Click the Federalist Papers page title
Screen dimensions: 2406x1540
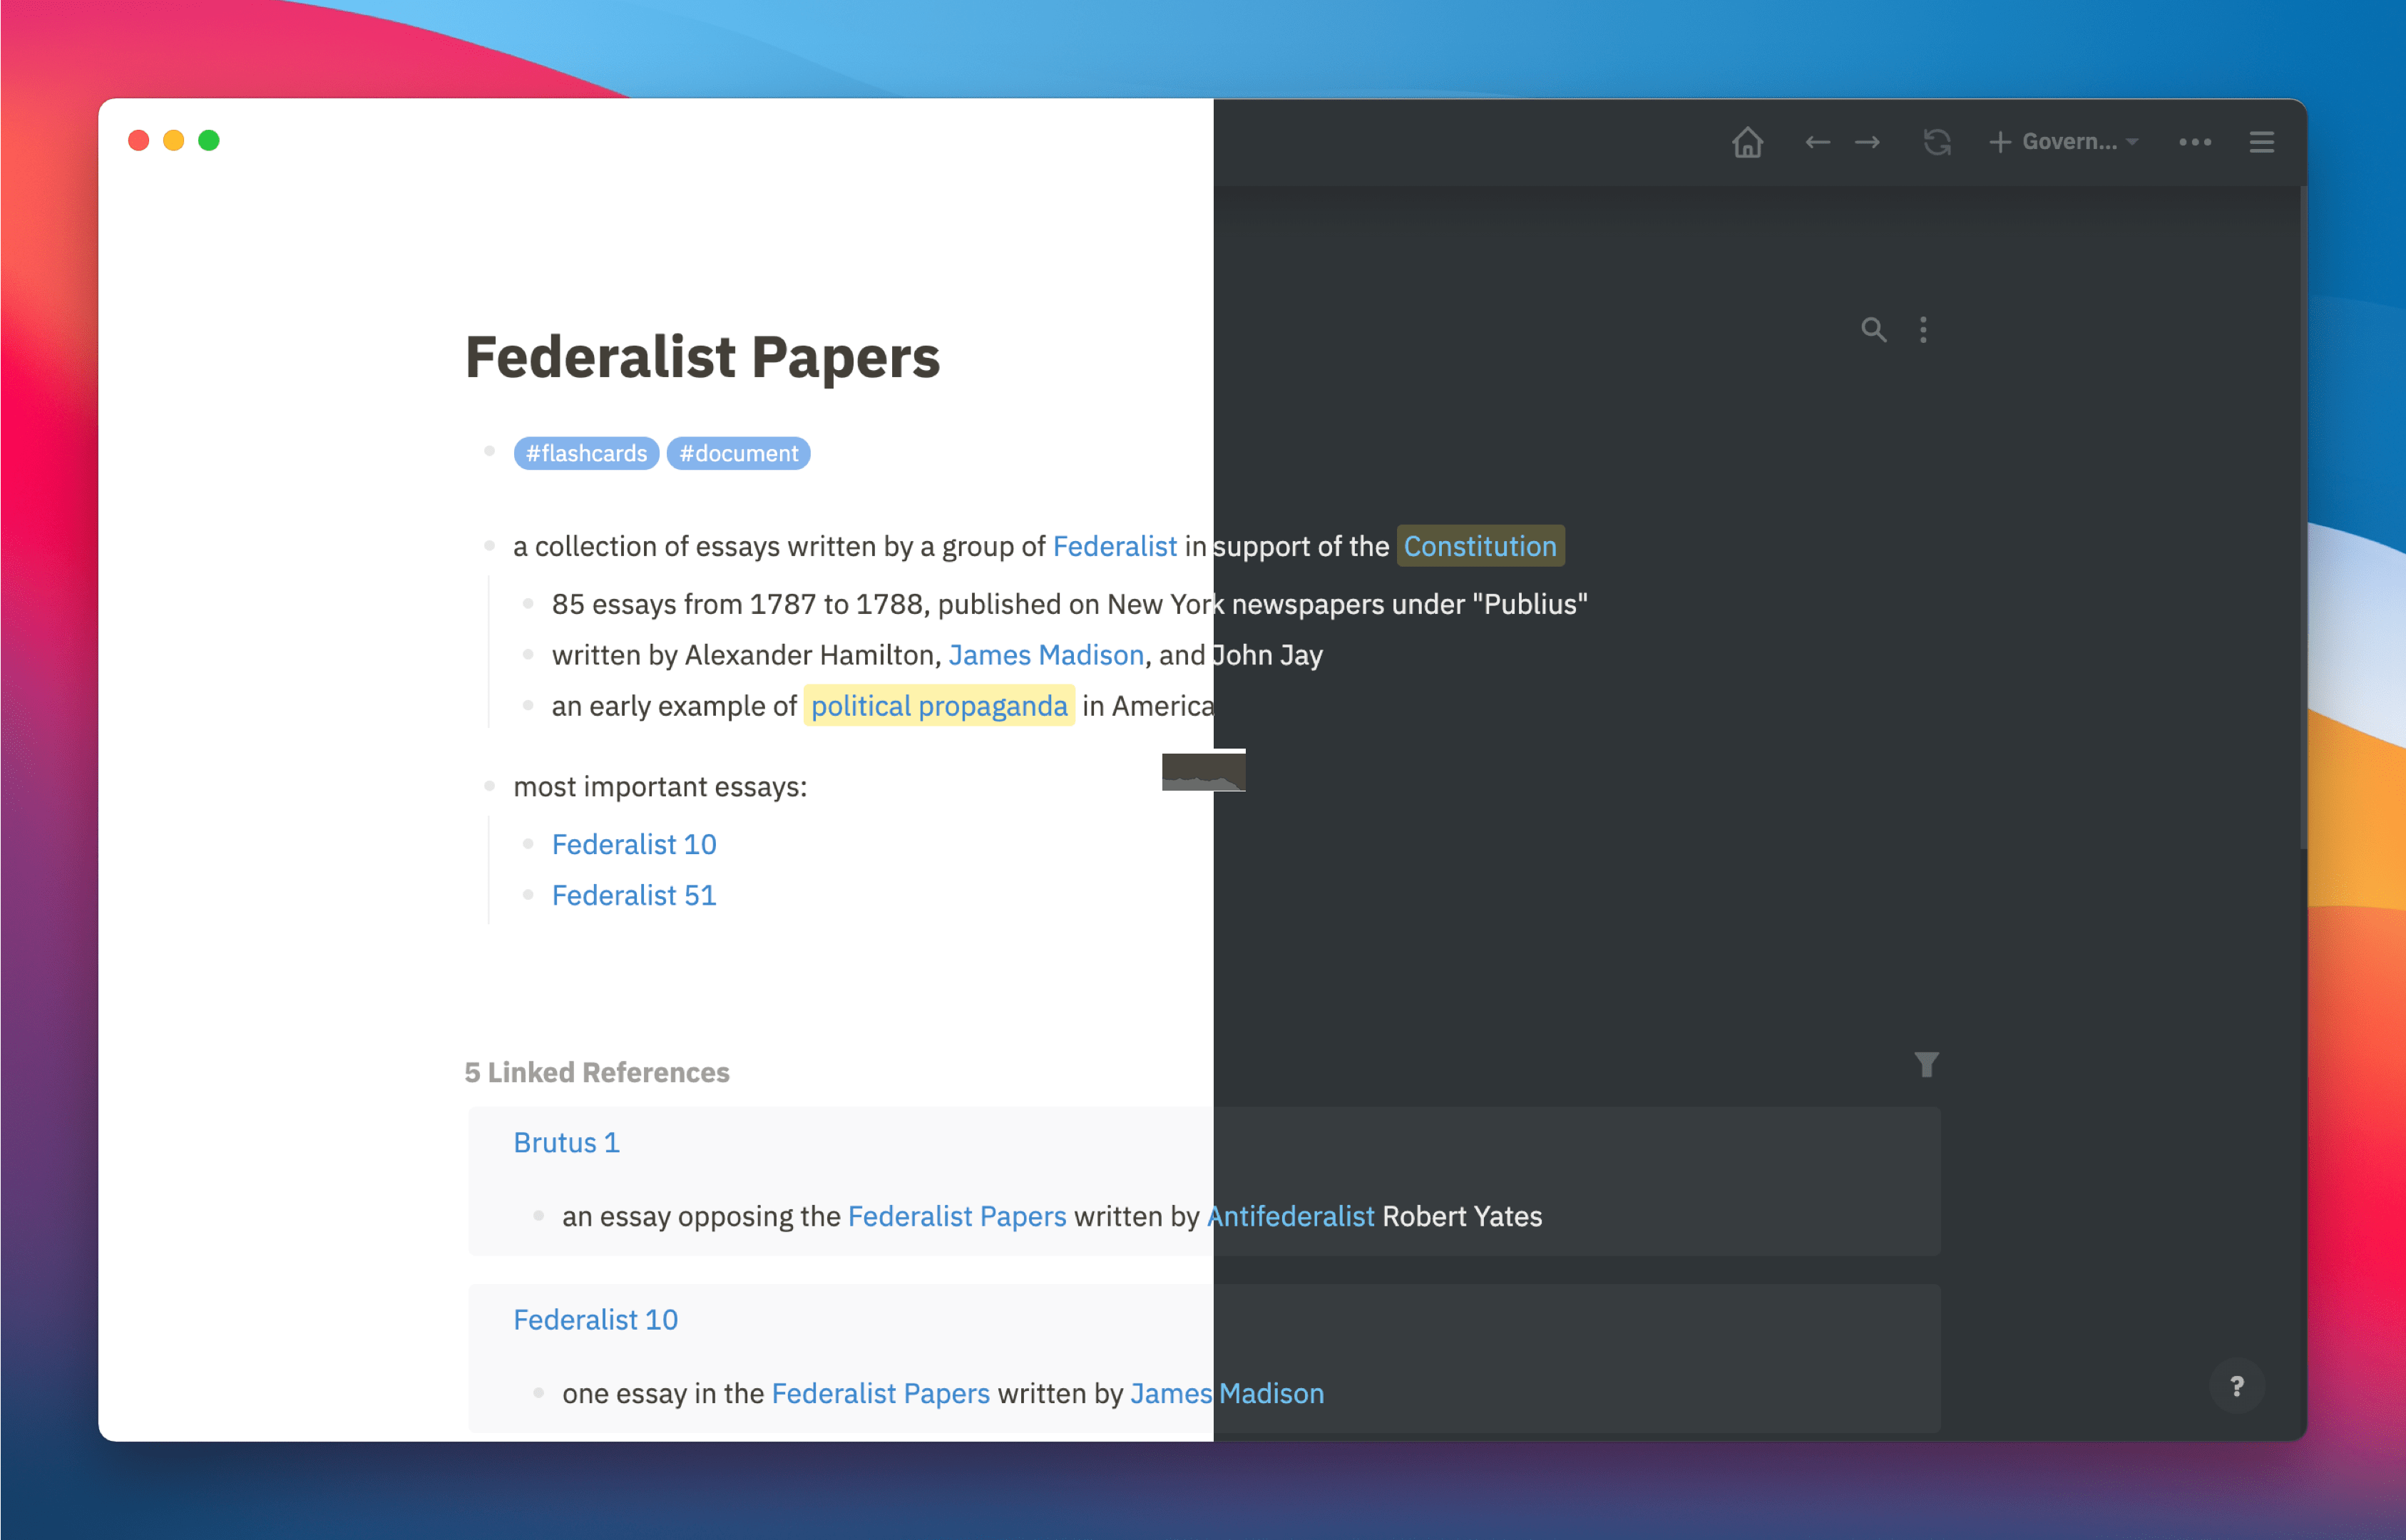pos(703,358)
